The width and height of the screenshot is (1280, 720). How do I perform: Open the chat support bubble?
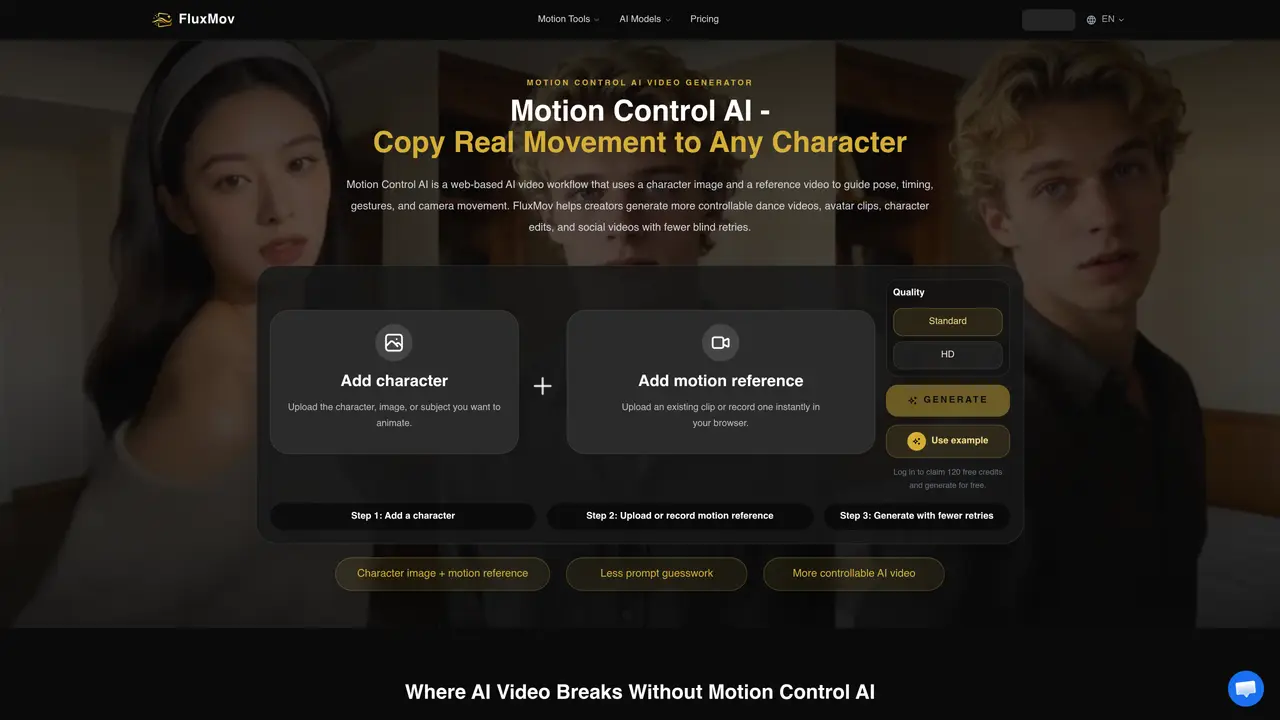(x=1245, y=688)
